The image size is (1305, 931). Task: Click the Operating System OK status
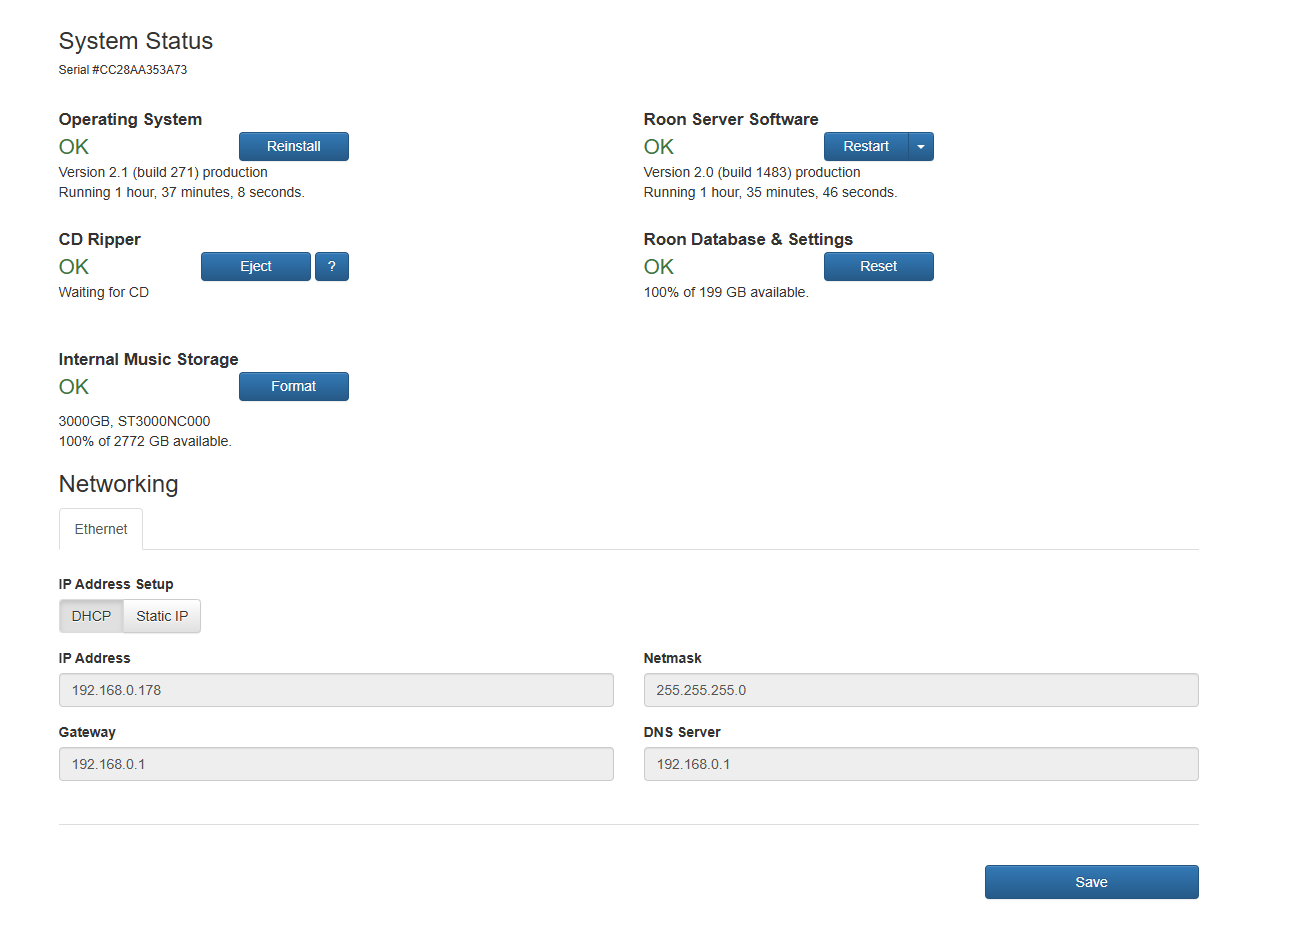pyautogui.click(x=74, y=147)
